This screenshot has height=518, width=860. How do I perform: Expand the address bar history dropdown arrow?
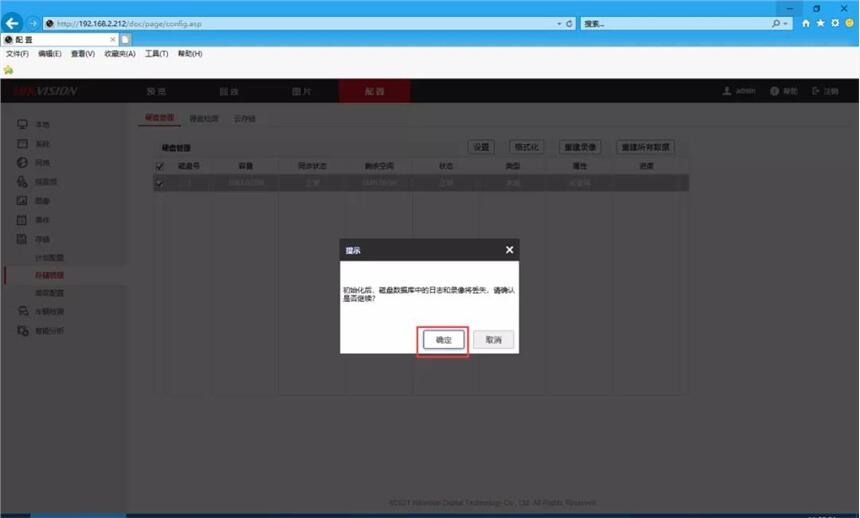point(559,23)
